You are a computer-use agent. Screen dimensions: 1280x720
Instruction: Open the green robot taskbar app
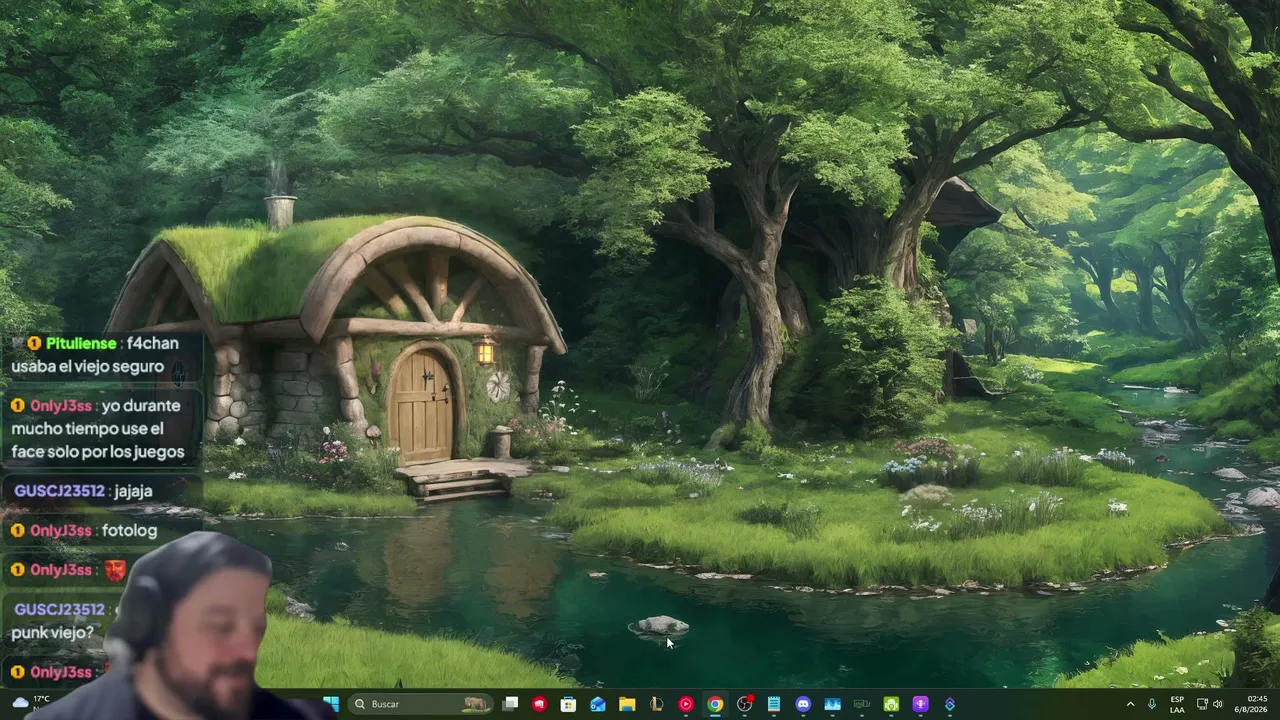(x=891, y=704)
